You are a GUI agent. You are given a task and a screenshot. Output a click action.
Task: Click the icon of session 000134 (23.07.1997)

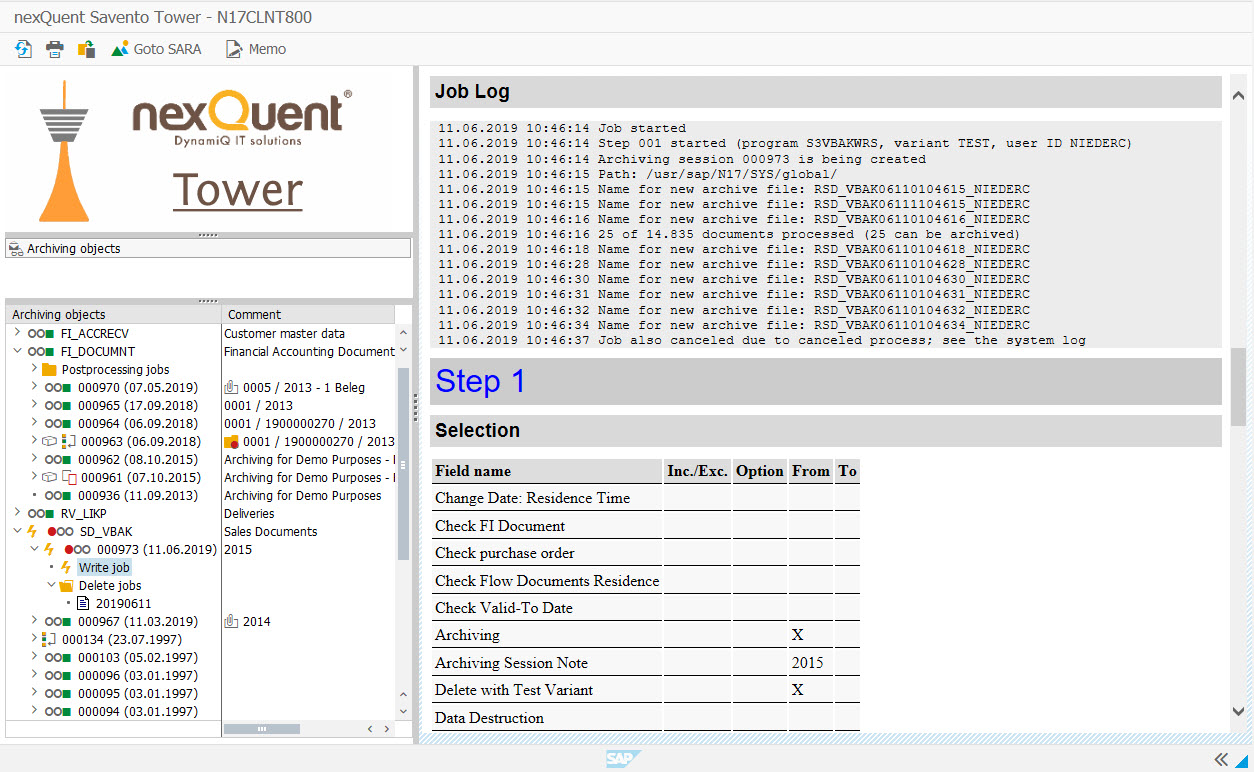click(x=49, y=639)
